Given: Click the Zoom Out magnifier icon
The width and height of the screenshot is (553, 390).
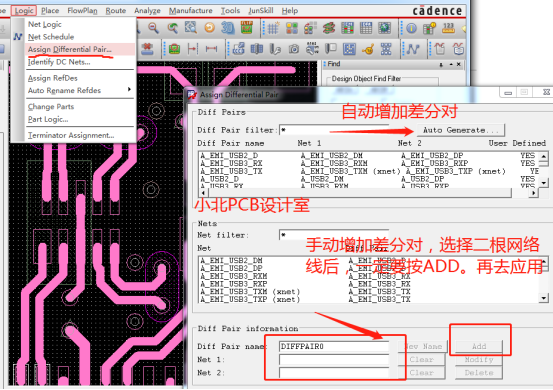Looking at the screenshot, I should coord(153,28).
